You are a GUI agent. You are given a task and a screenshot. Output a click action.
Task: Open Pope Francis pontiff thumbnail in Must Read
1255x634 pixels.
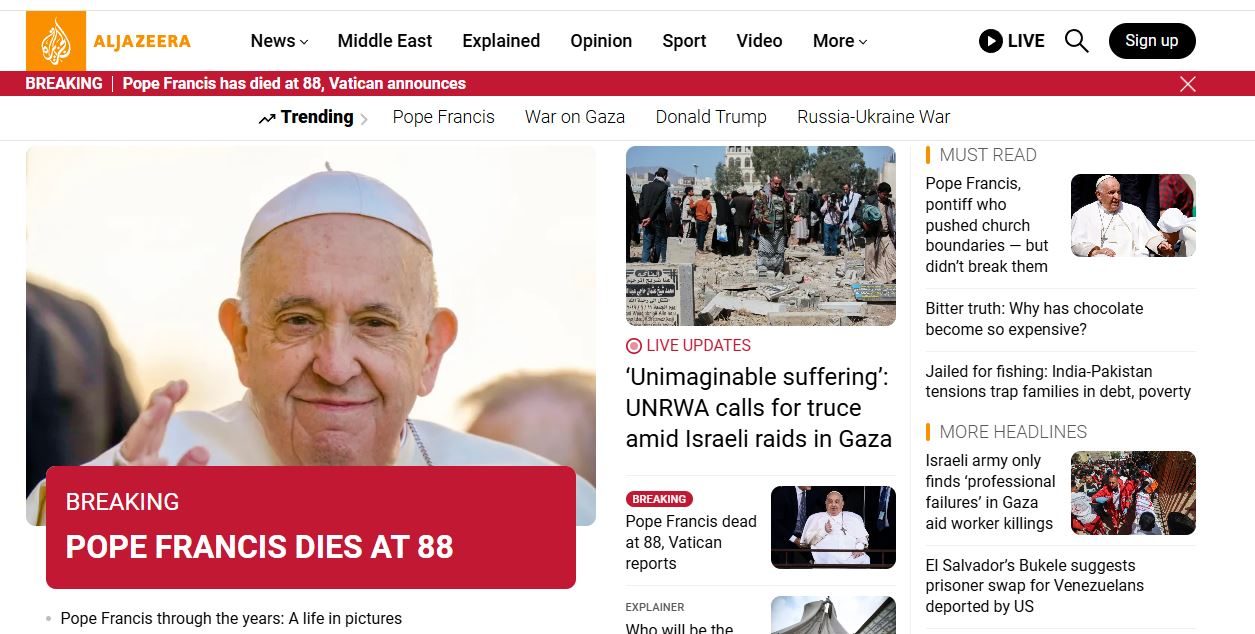(1133, 215)
